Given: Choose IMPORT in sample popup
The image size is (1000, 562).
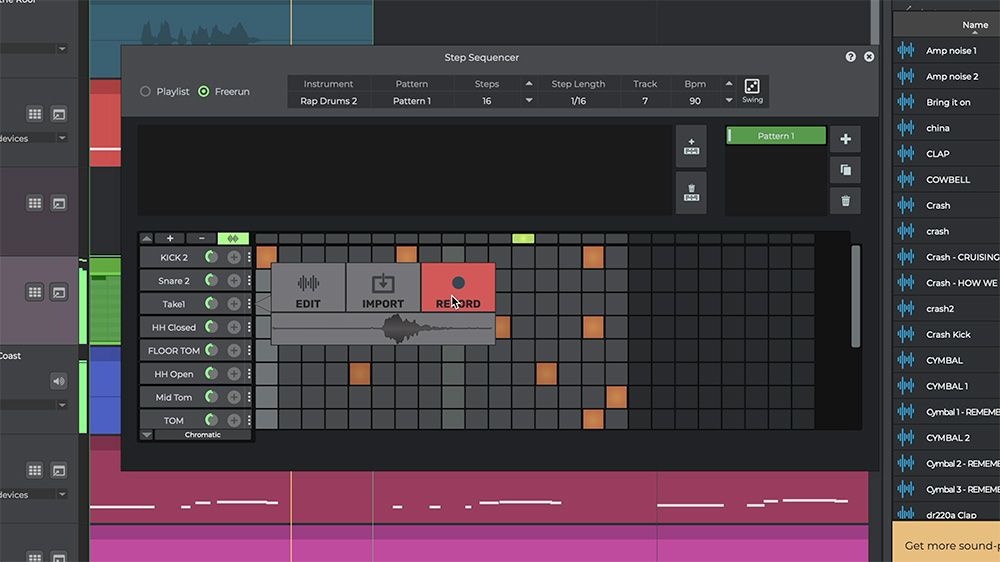Looking at the screenshot, I should pyautogui.click(x=383, y=288).
